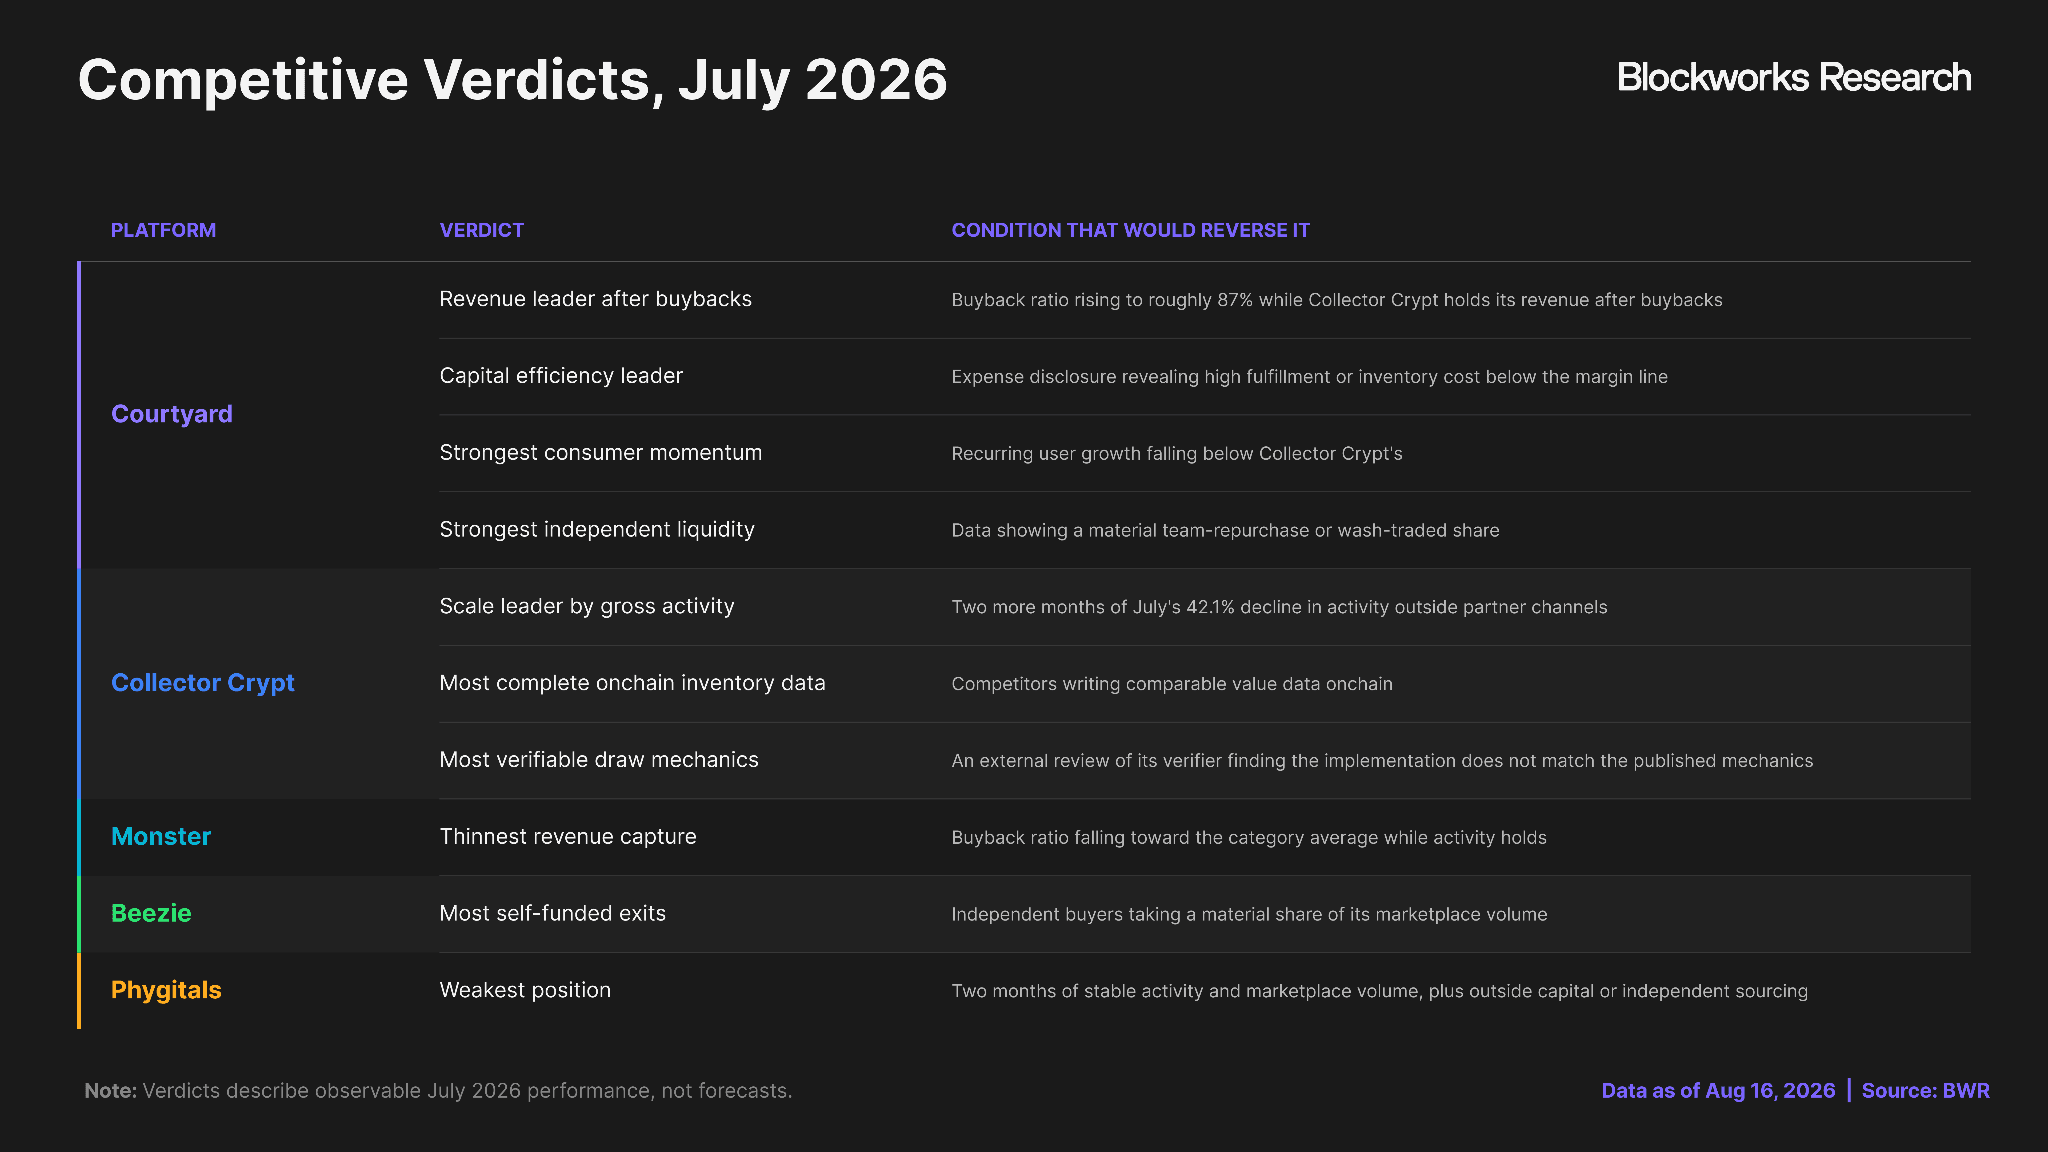Click the Source: BWR footer text
The width and height of the screenshot is (2048, 1152).
tap(1925, 1090)
